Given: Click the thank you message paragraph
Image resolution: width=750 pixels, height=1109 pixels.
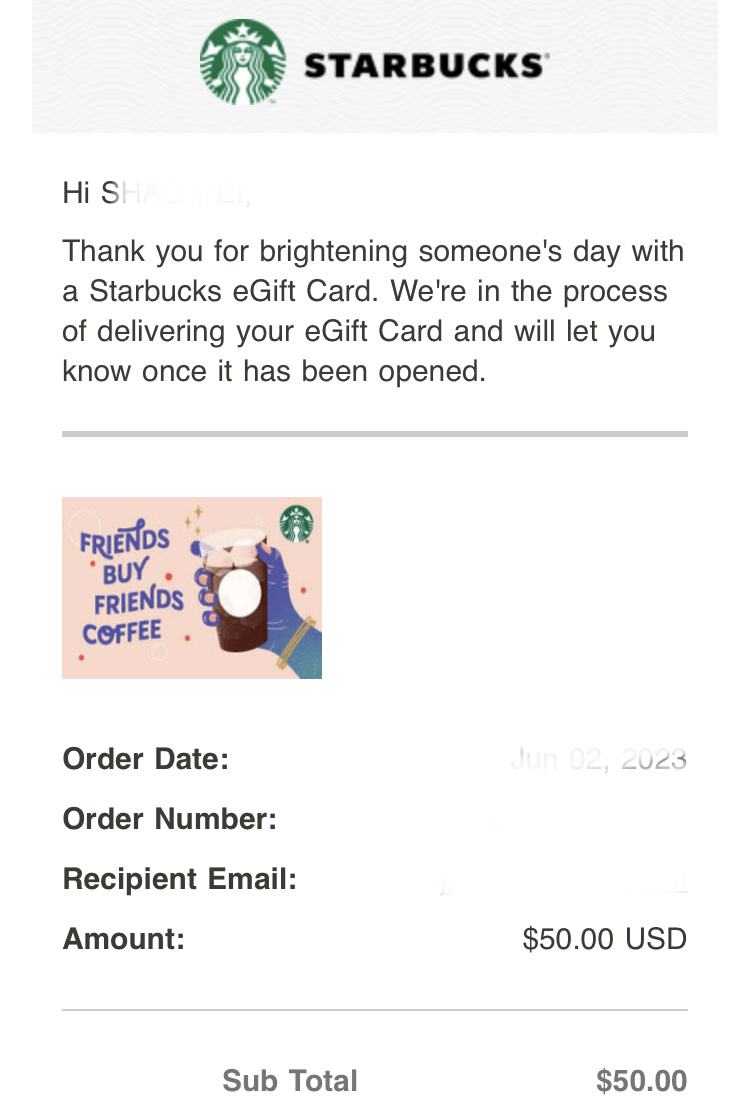Looking at the screenshot, I should pos(374,311).
